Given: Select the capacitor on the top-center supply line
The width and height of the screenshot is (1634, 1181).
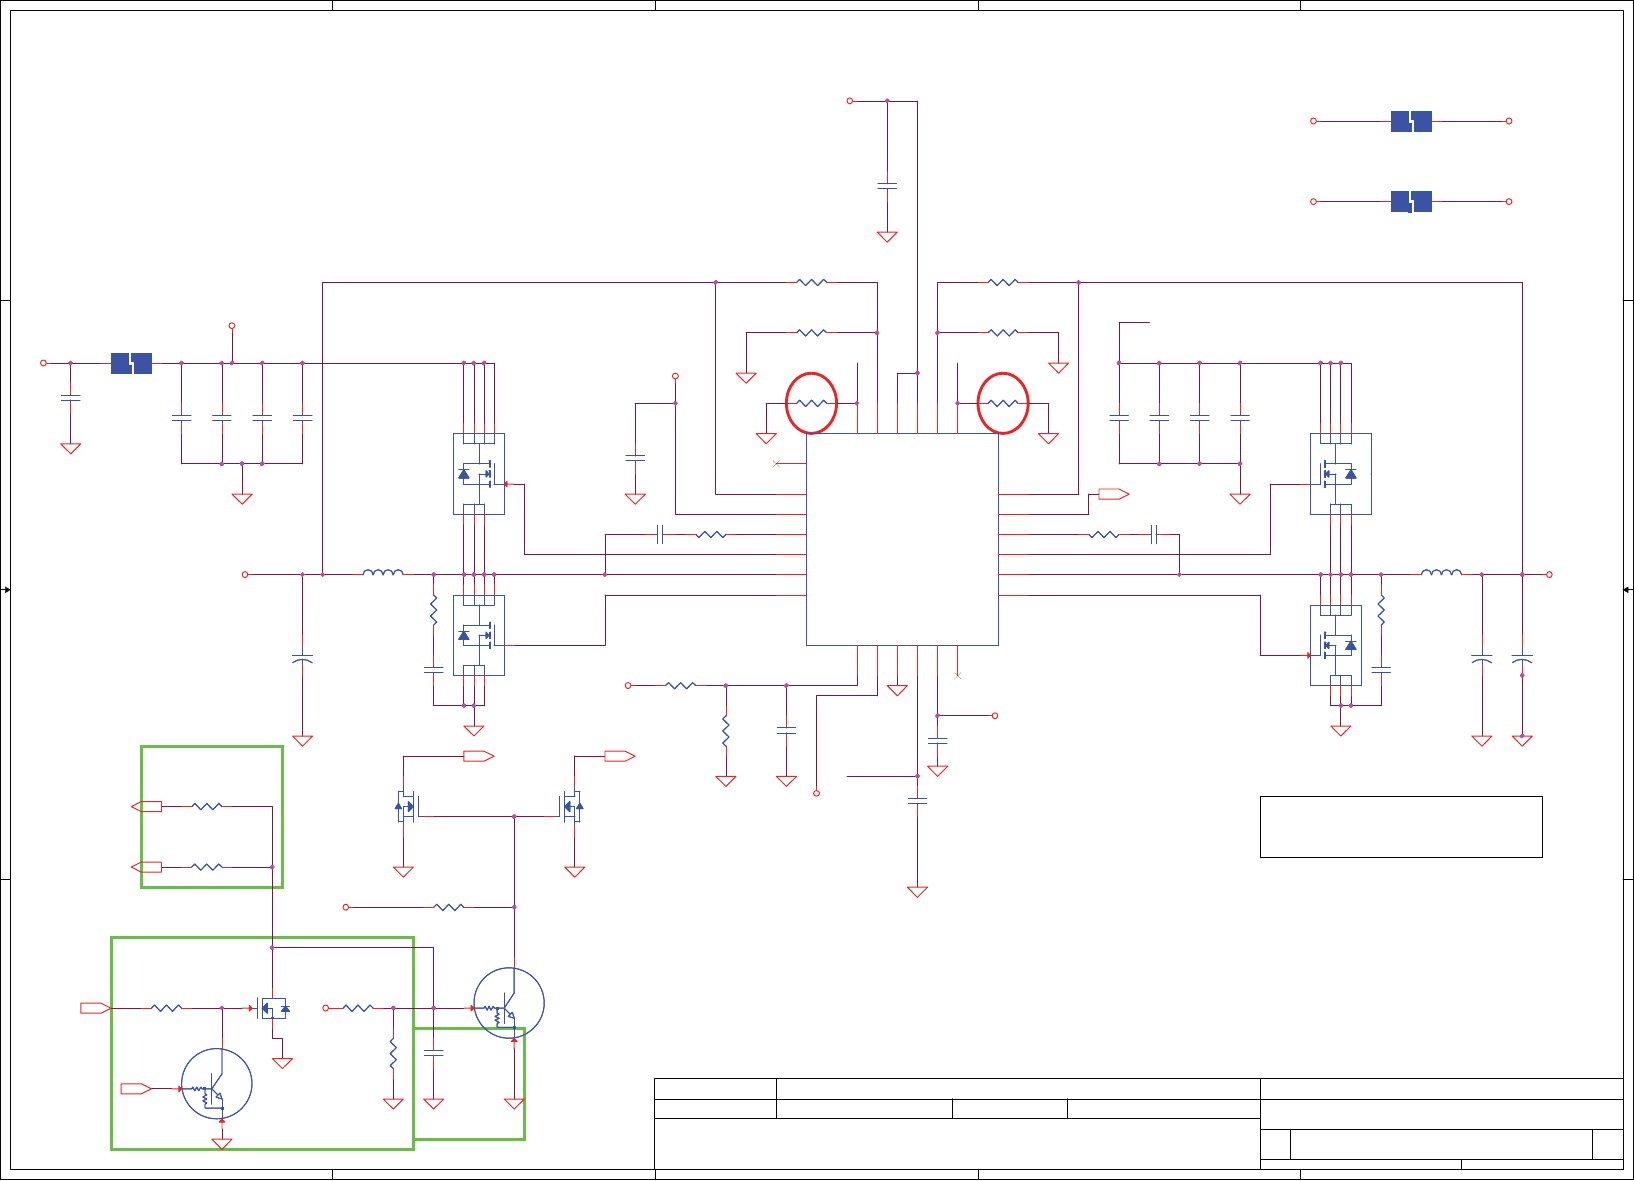Looking at the screenshot, I should coord(887,186).
